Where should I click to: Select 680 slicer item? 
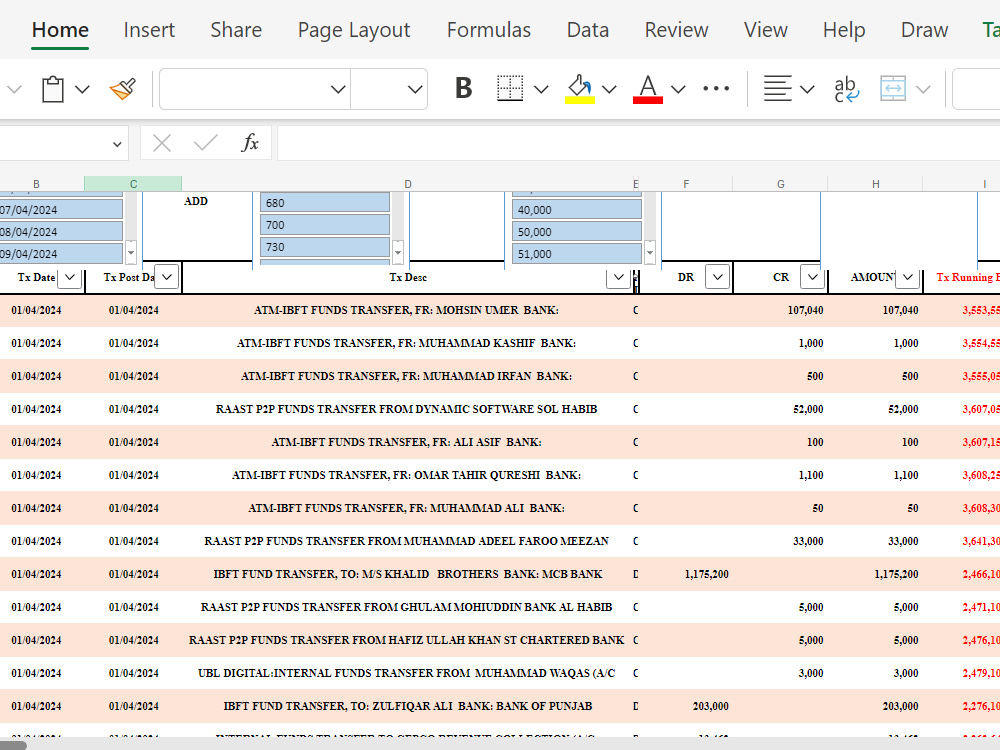pyautogui.click(x=325, y=203)
